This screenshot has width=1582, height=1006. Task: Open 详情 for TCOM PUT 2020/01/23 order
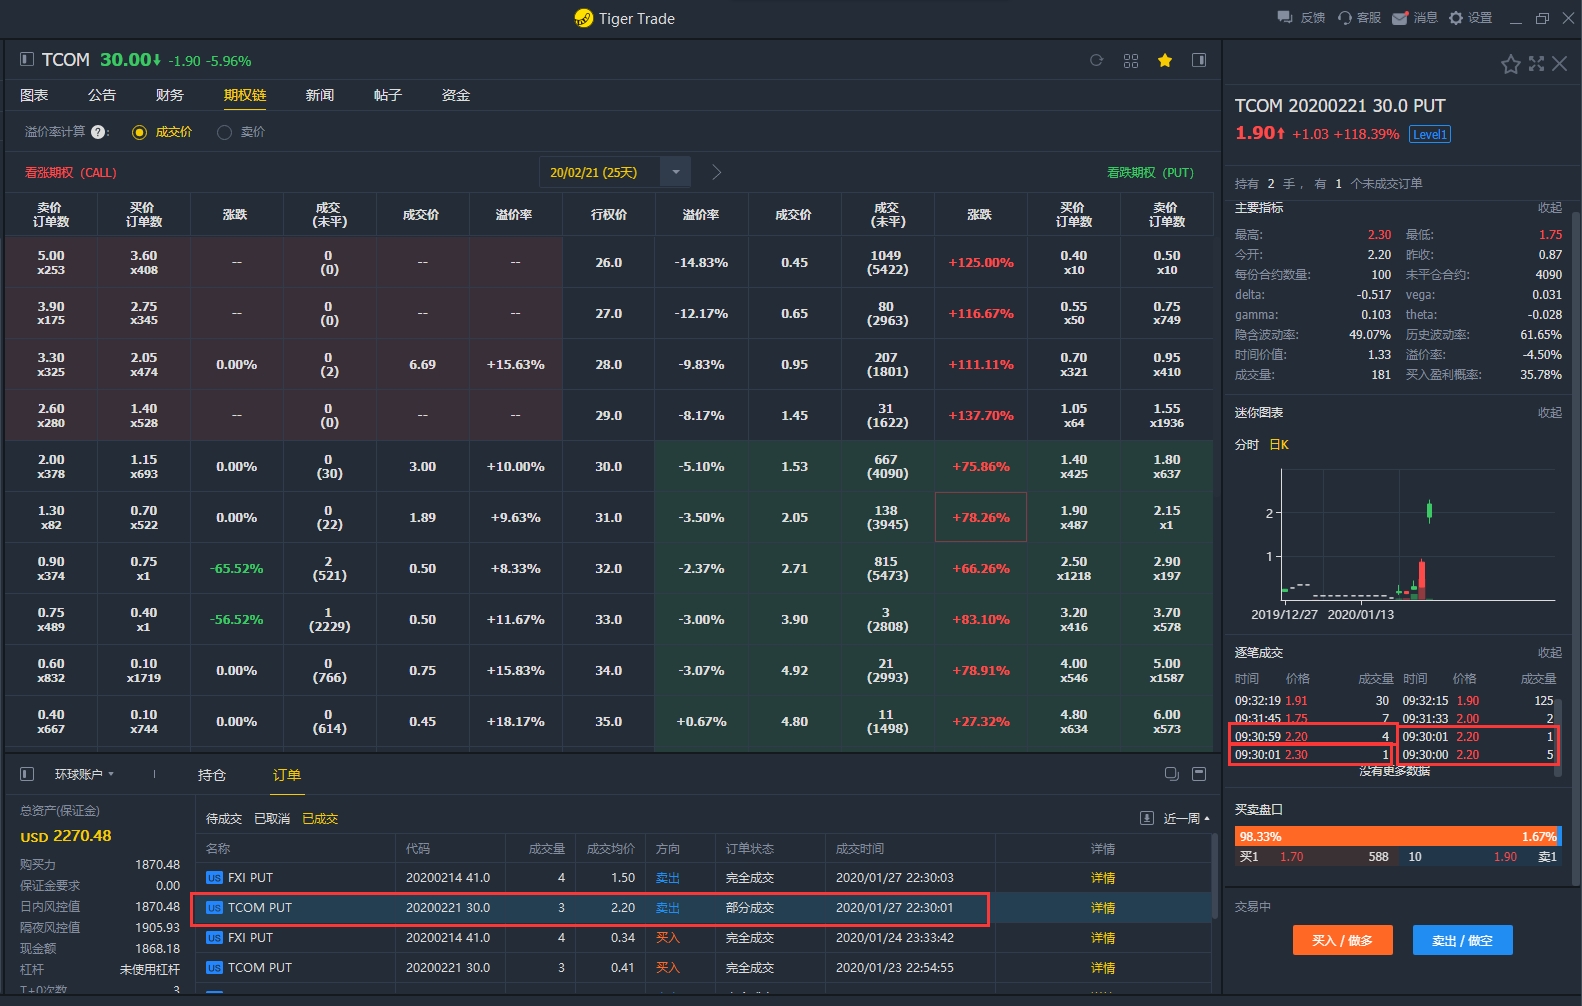[1103, 968]
